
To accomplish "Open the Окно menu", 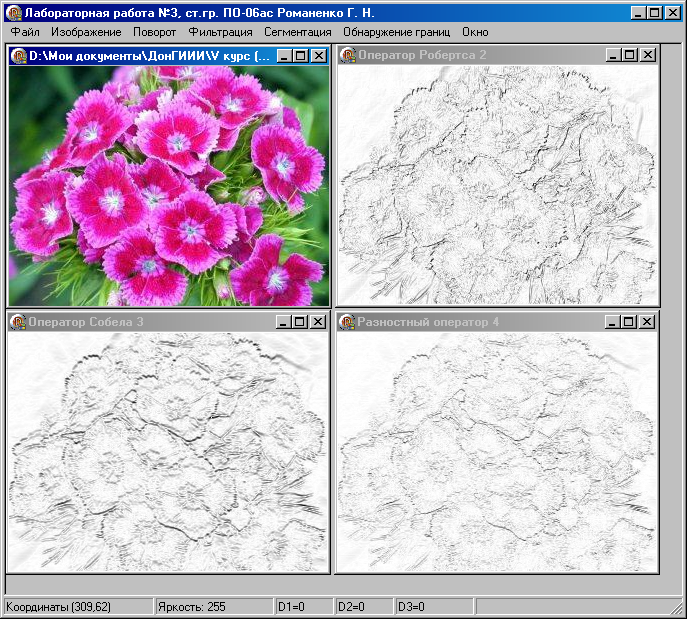I will point(475,32).
